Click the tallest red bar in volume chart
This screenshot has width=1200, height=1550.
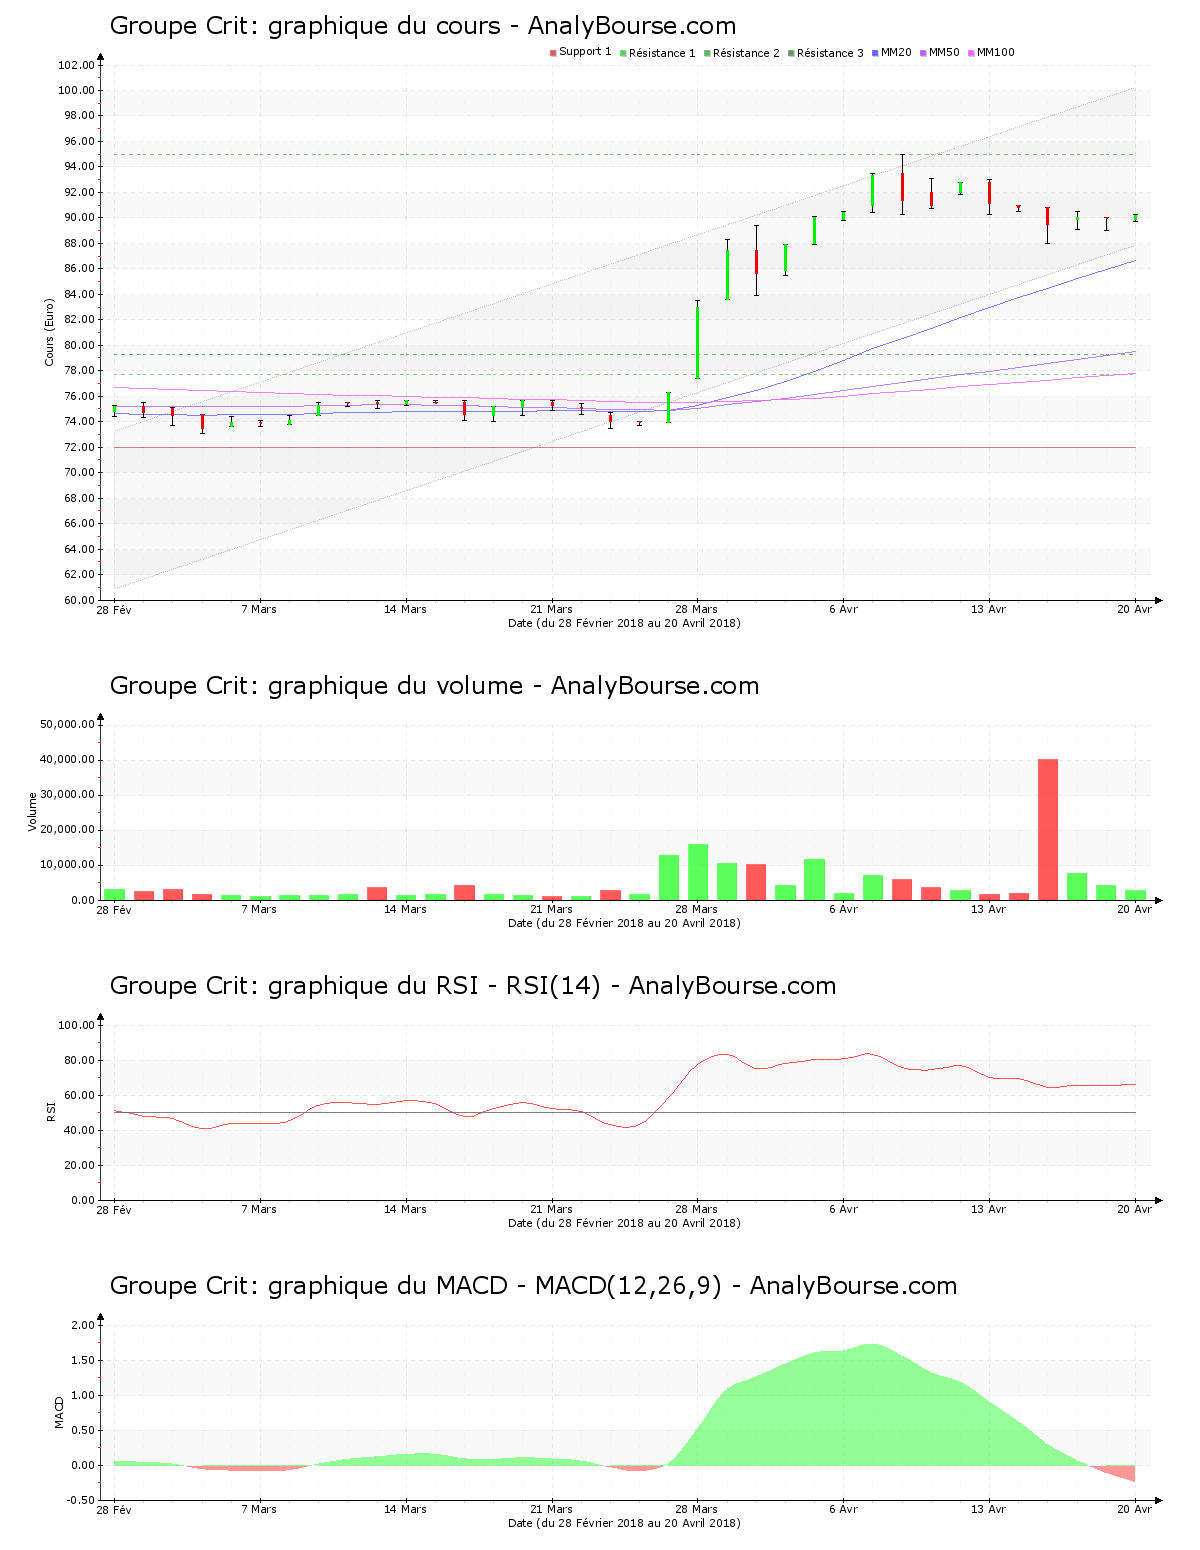[x=1048, y=830]
